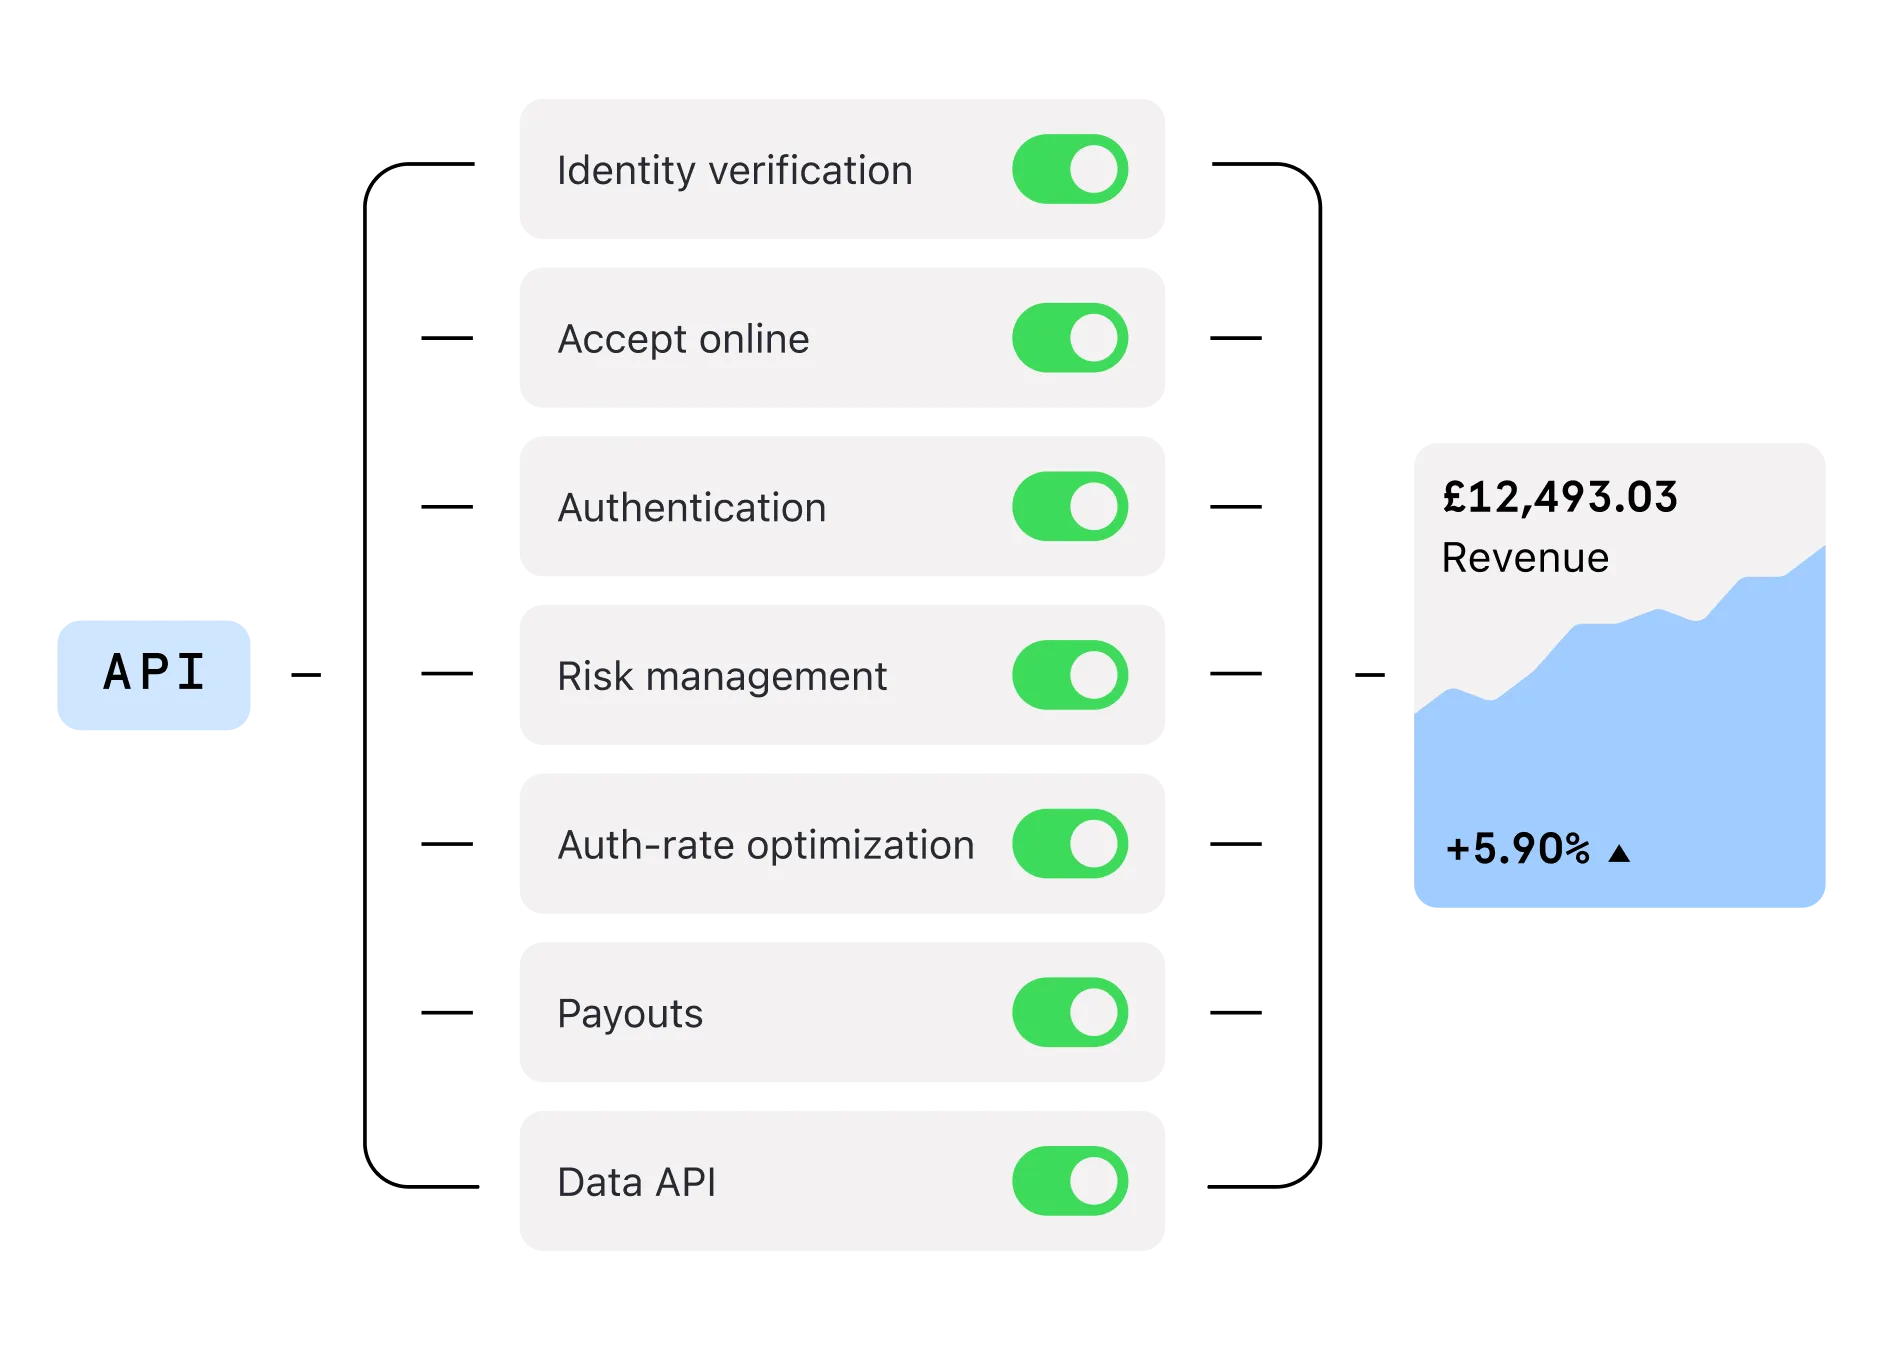
Task: Click the +5.90% growth figure
Action: click(1518, 849)
